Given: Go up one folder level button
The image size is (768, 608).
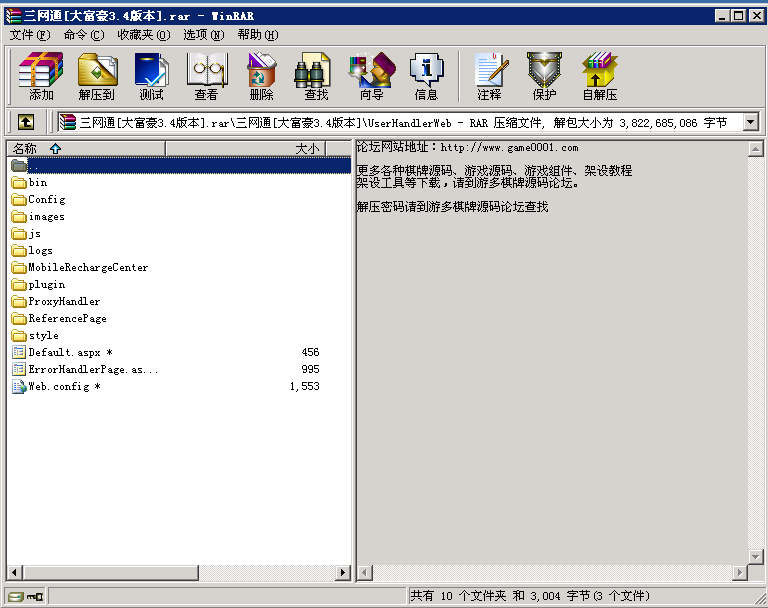Looking at the screenshot, I should pyautogui.click(x=25, y=122).
